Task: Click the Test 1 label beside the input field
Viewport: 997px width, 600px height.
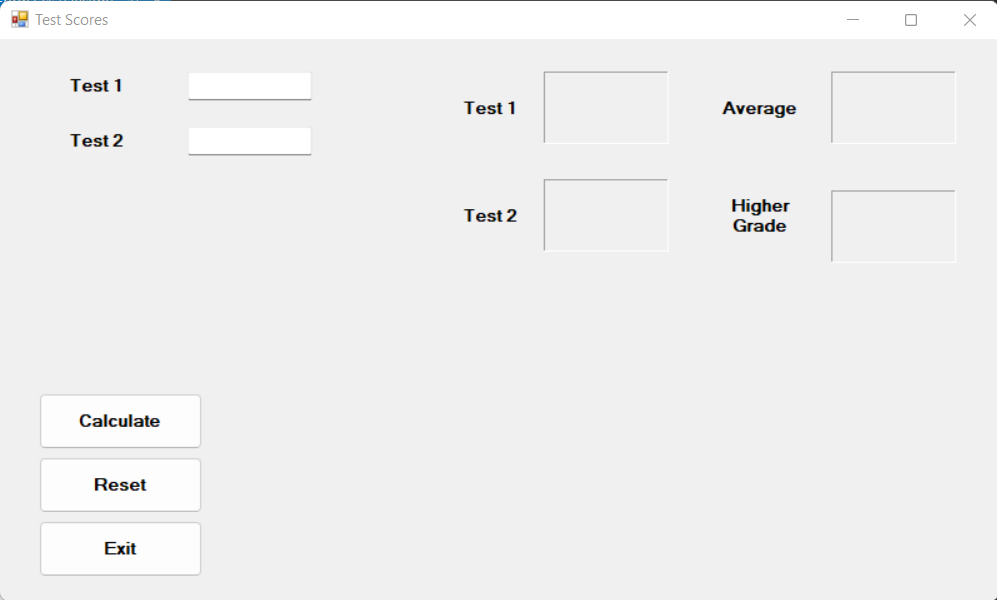Action: coord(96,86)
